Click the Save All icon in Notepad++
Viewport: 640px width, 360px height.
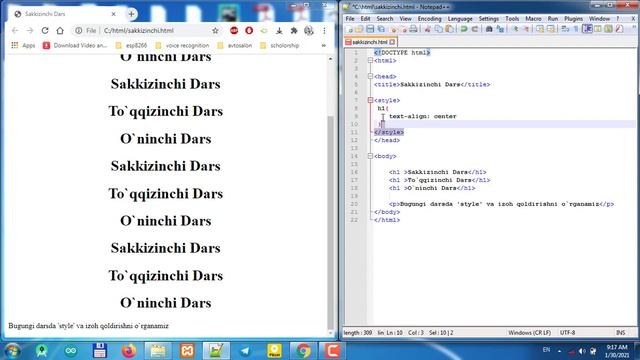click(x=381, y=29)
